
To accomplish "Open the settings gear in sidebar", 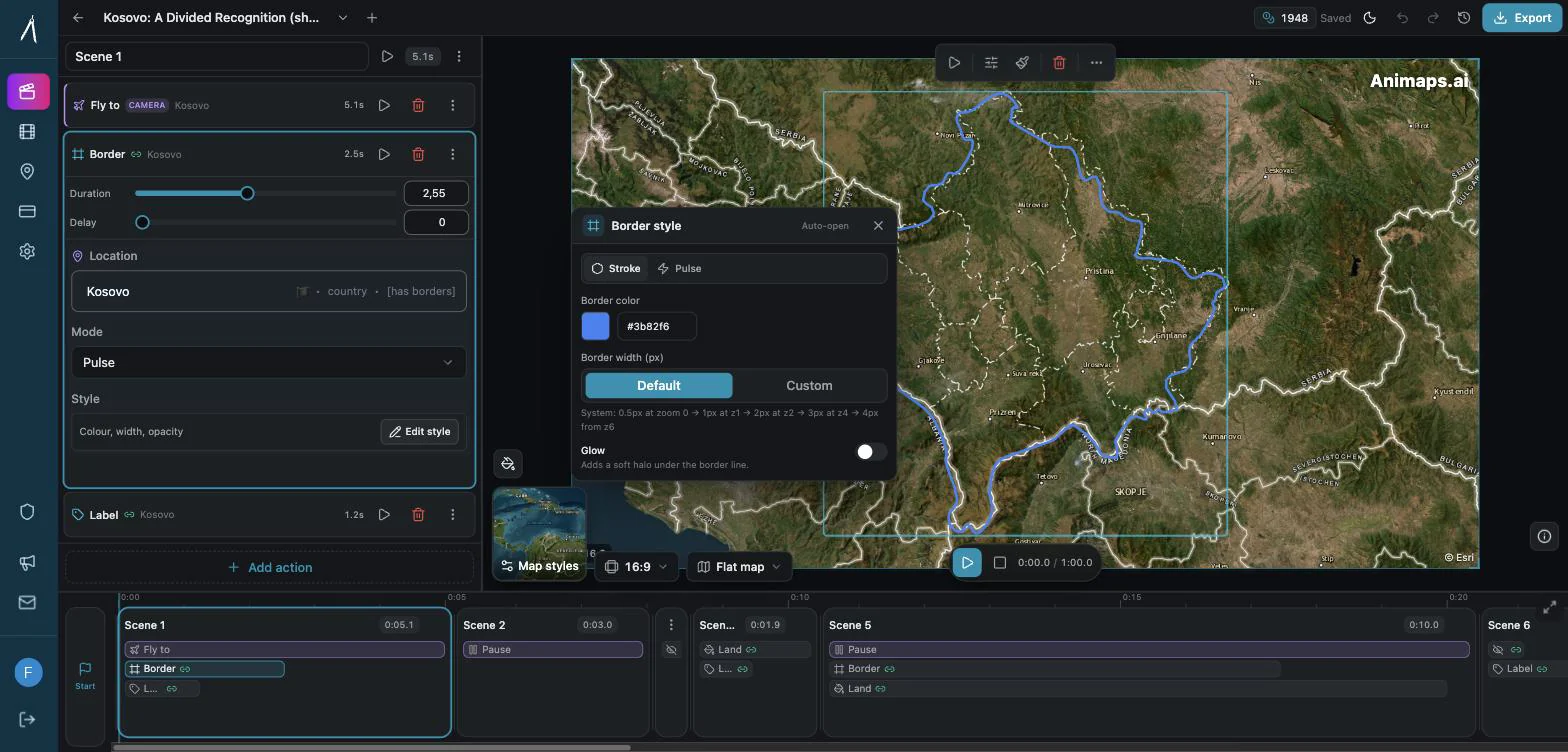I will click(28, 251).
